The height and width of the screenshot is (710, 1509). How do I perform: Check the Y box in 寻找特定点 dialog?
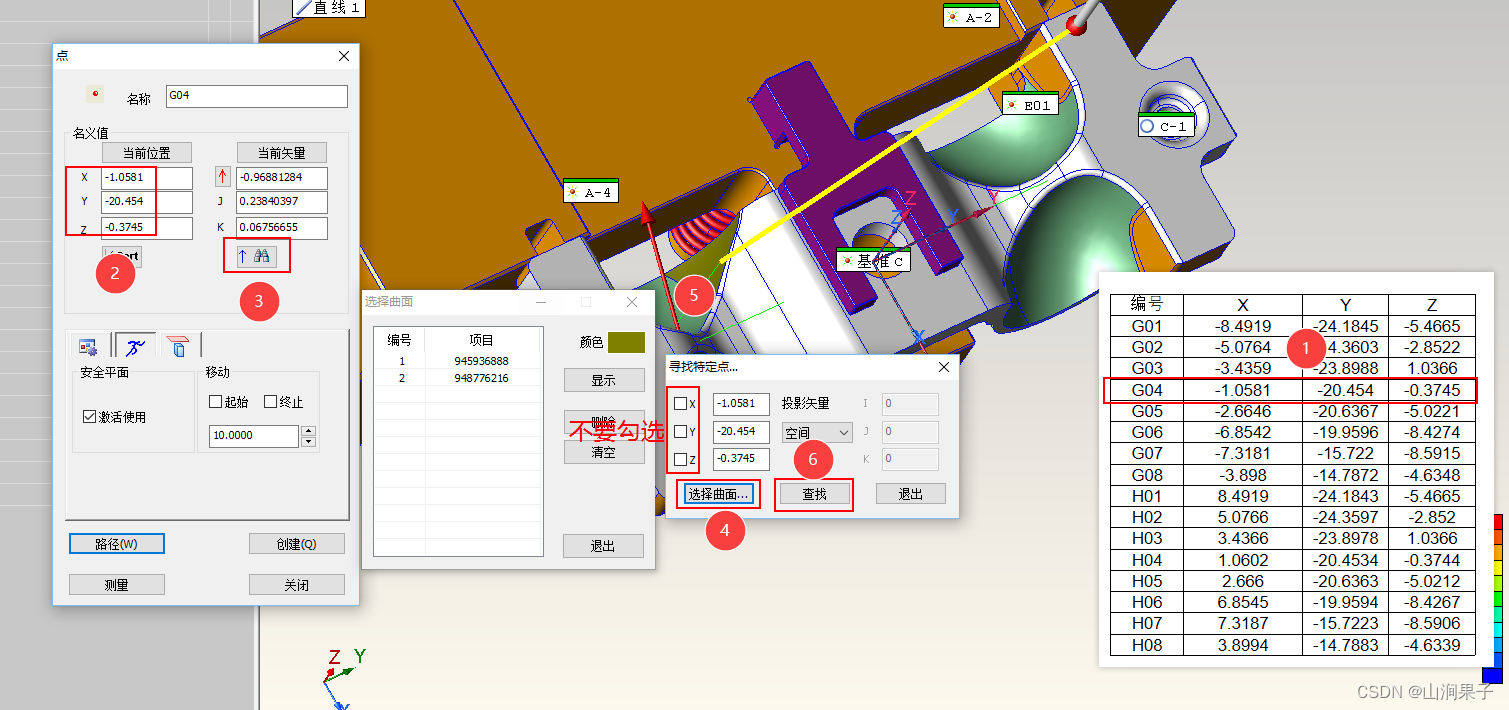(x=680, y=432)
